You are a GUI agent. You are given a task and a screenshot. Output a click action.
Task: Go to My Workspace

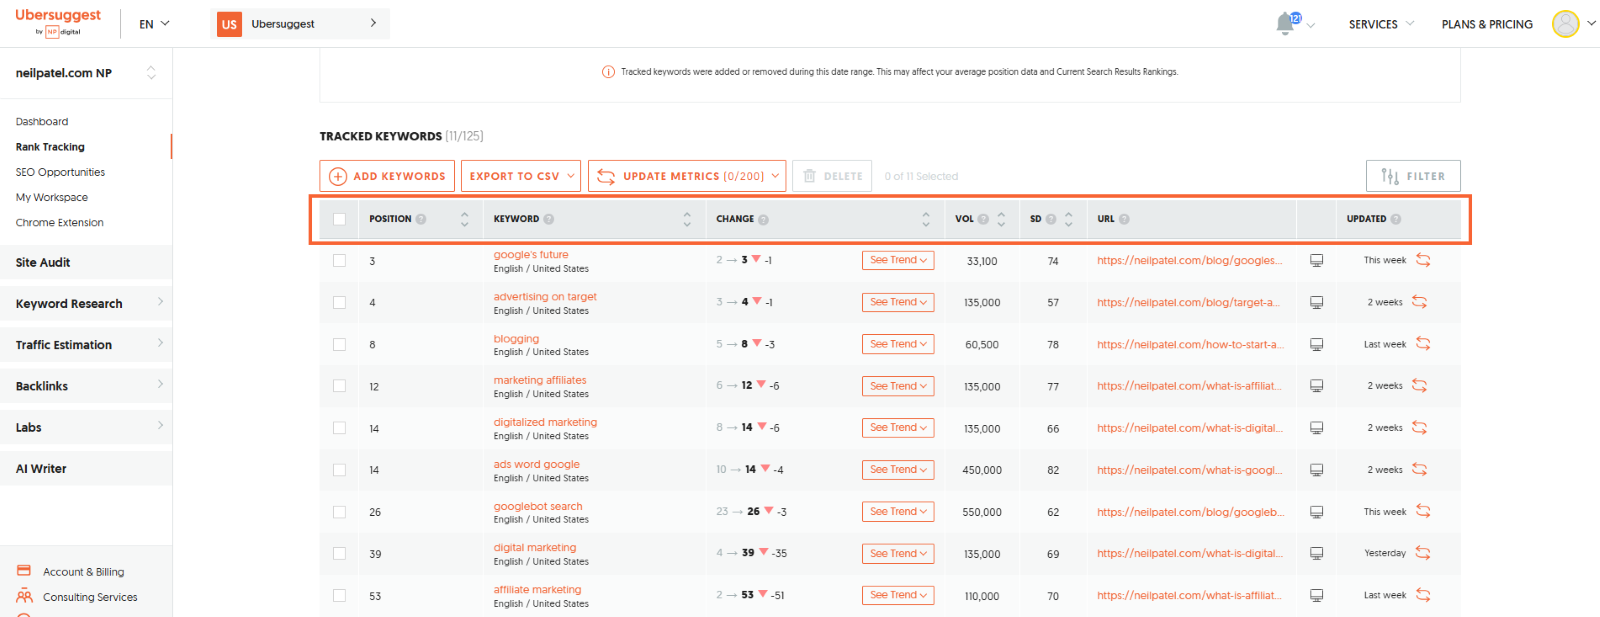point(52,197)
